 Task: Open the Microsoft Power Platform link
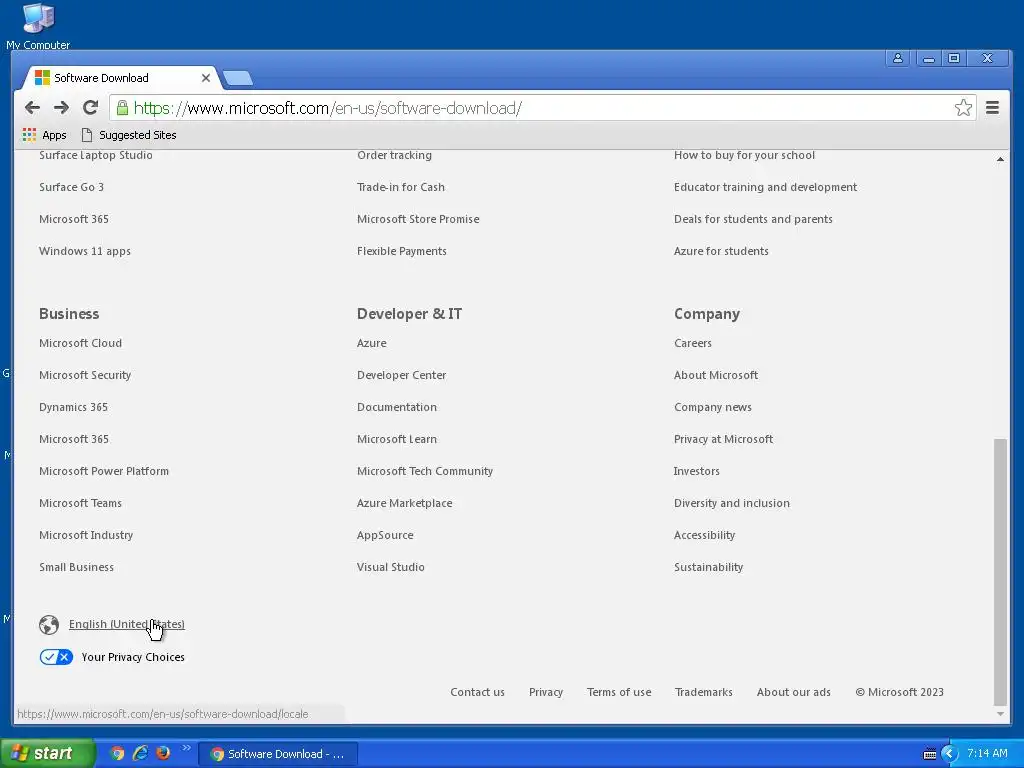point(104,471)
